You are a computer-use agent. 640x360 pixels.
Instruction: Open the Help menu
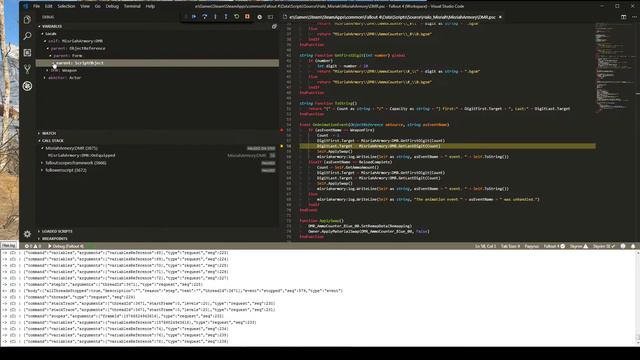(x=150, y=6)
